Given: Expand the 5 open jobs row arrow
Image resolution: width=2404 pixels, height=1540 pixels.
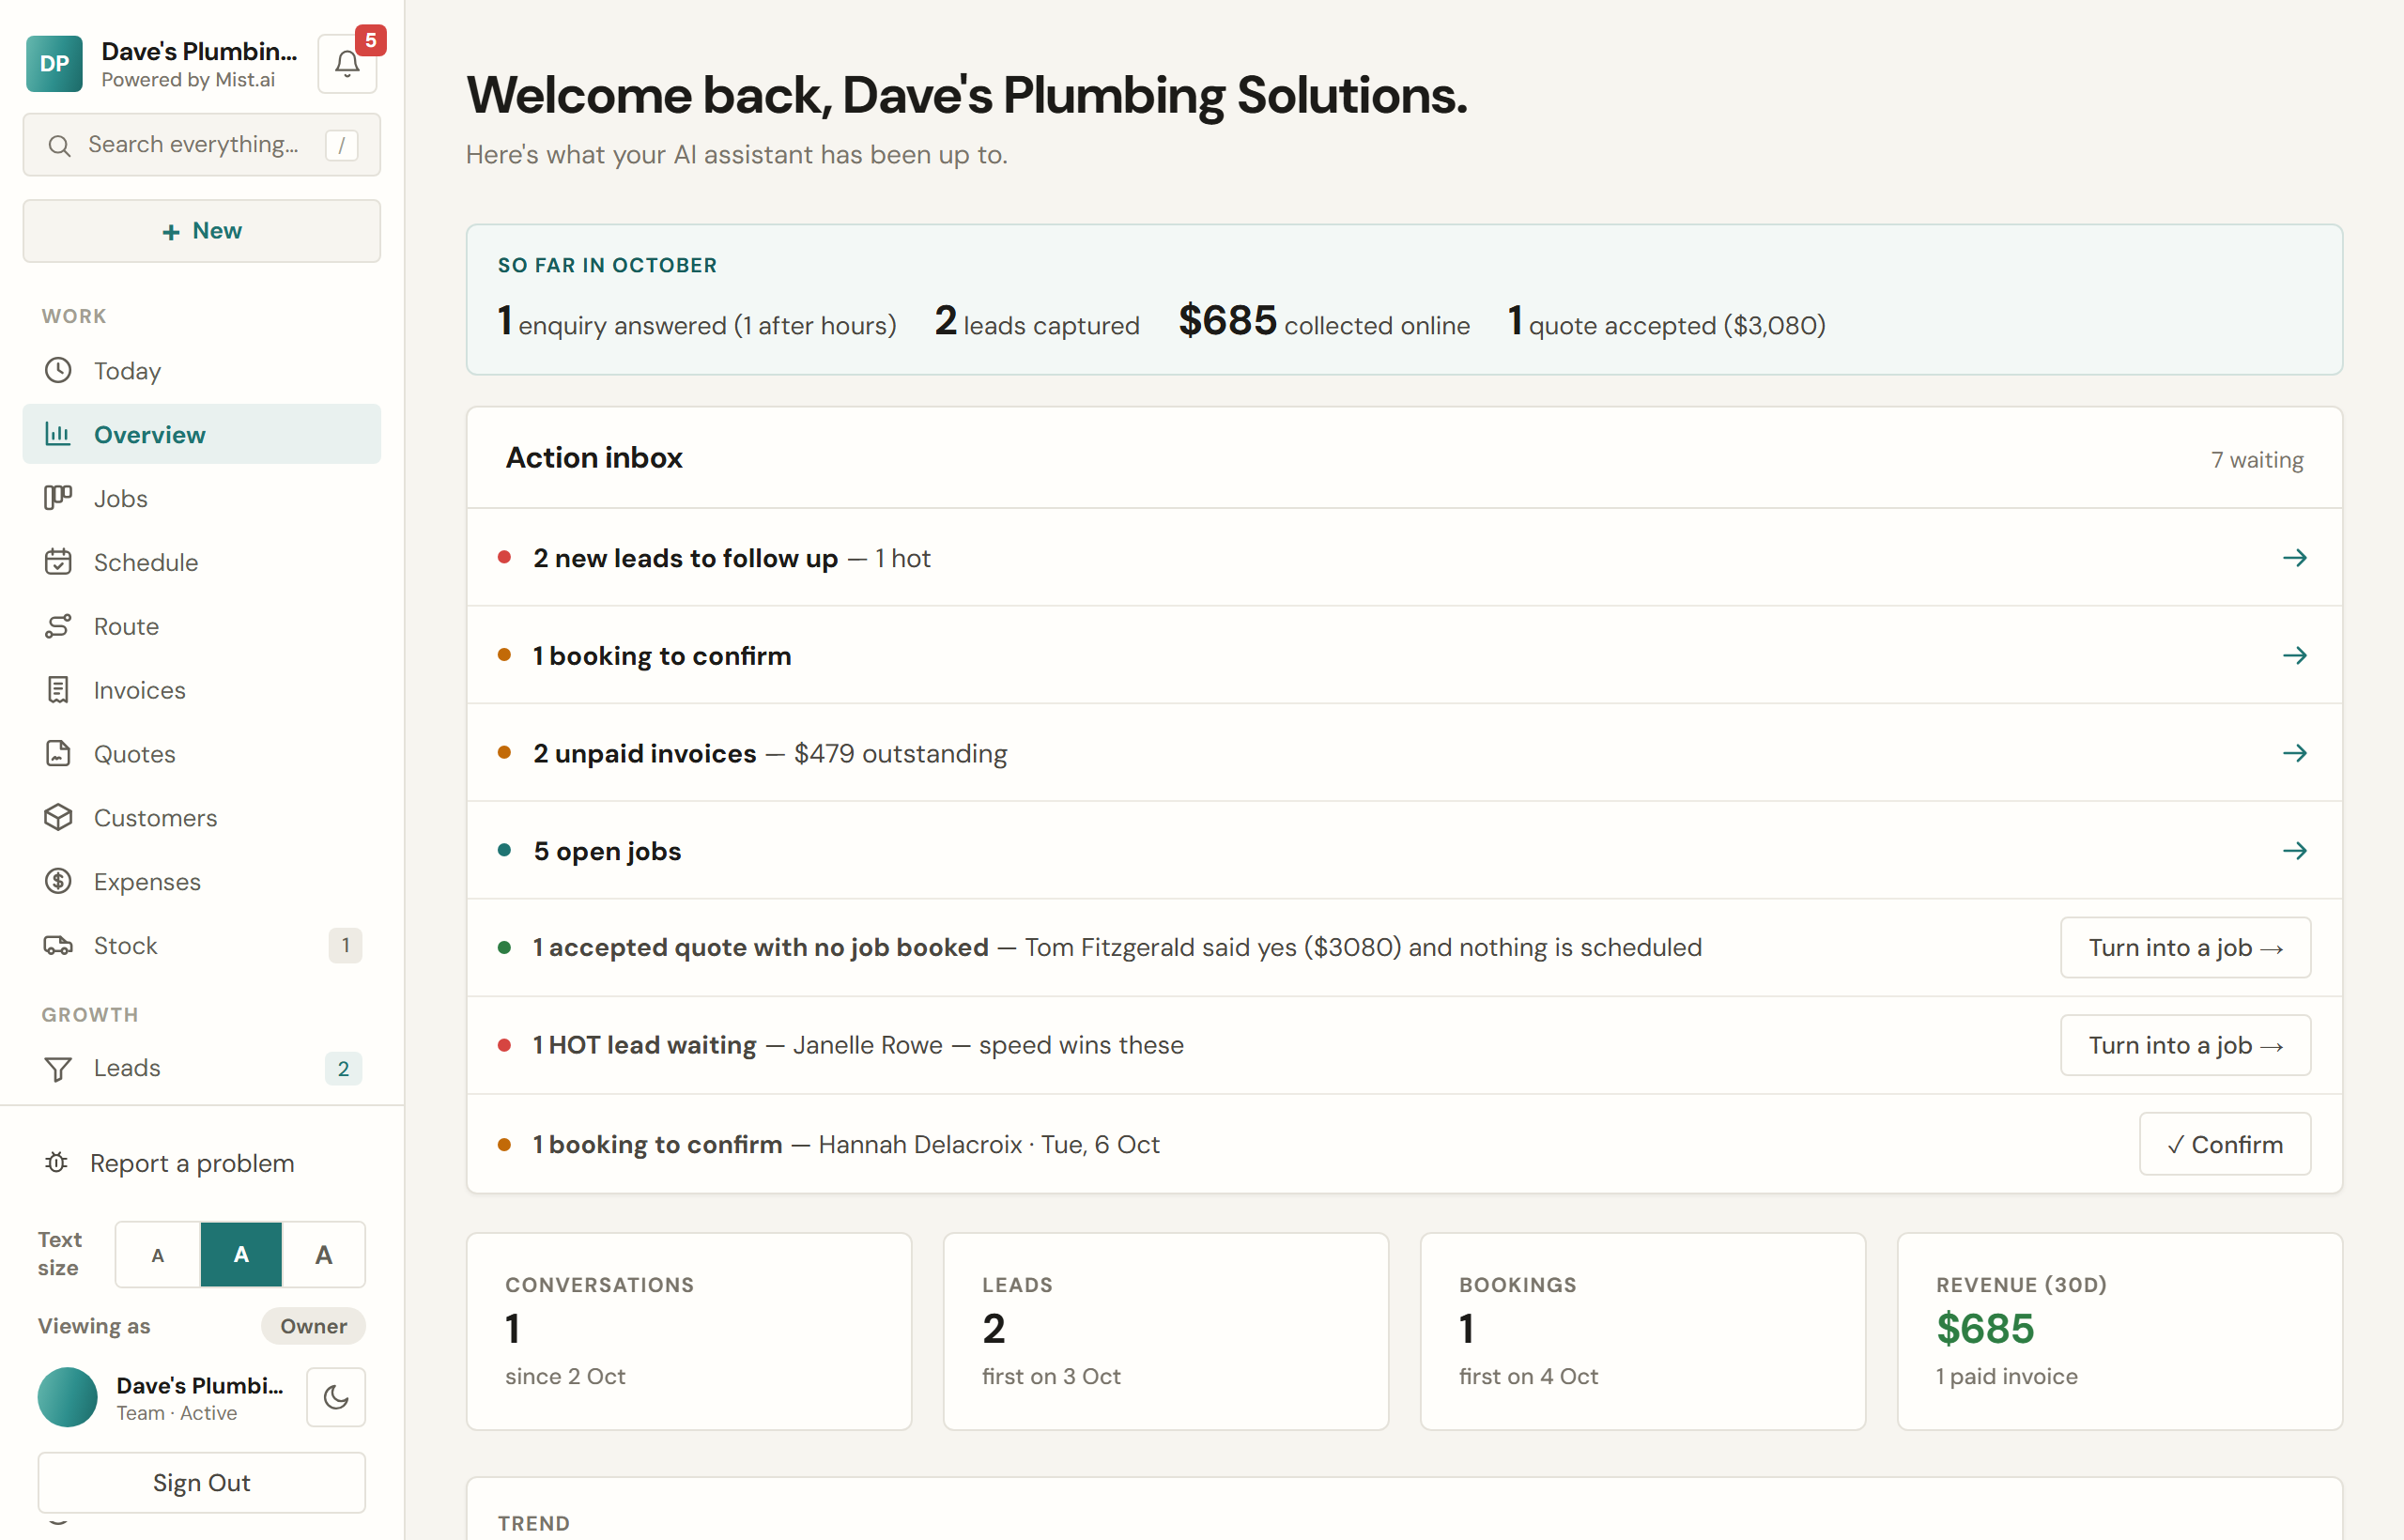Looking at the screenshot, I should pyautogui.click(x=2294, y=850).
